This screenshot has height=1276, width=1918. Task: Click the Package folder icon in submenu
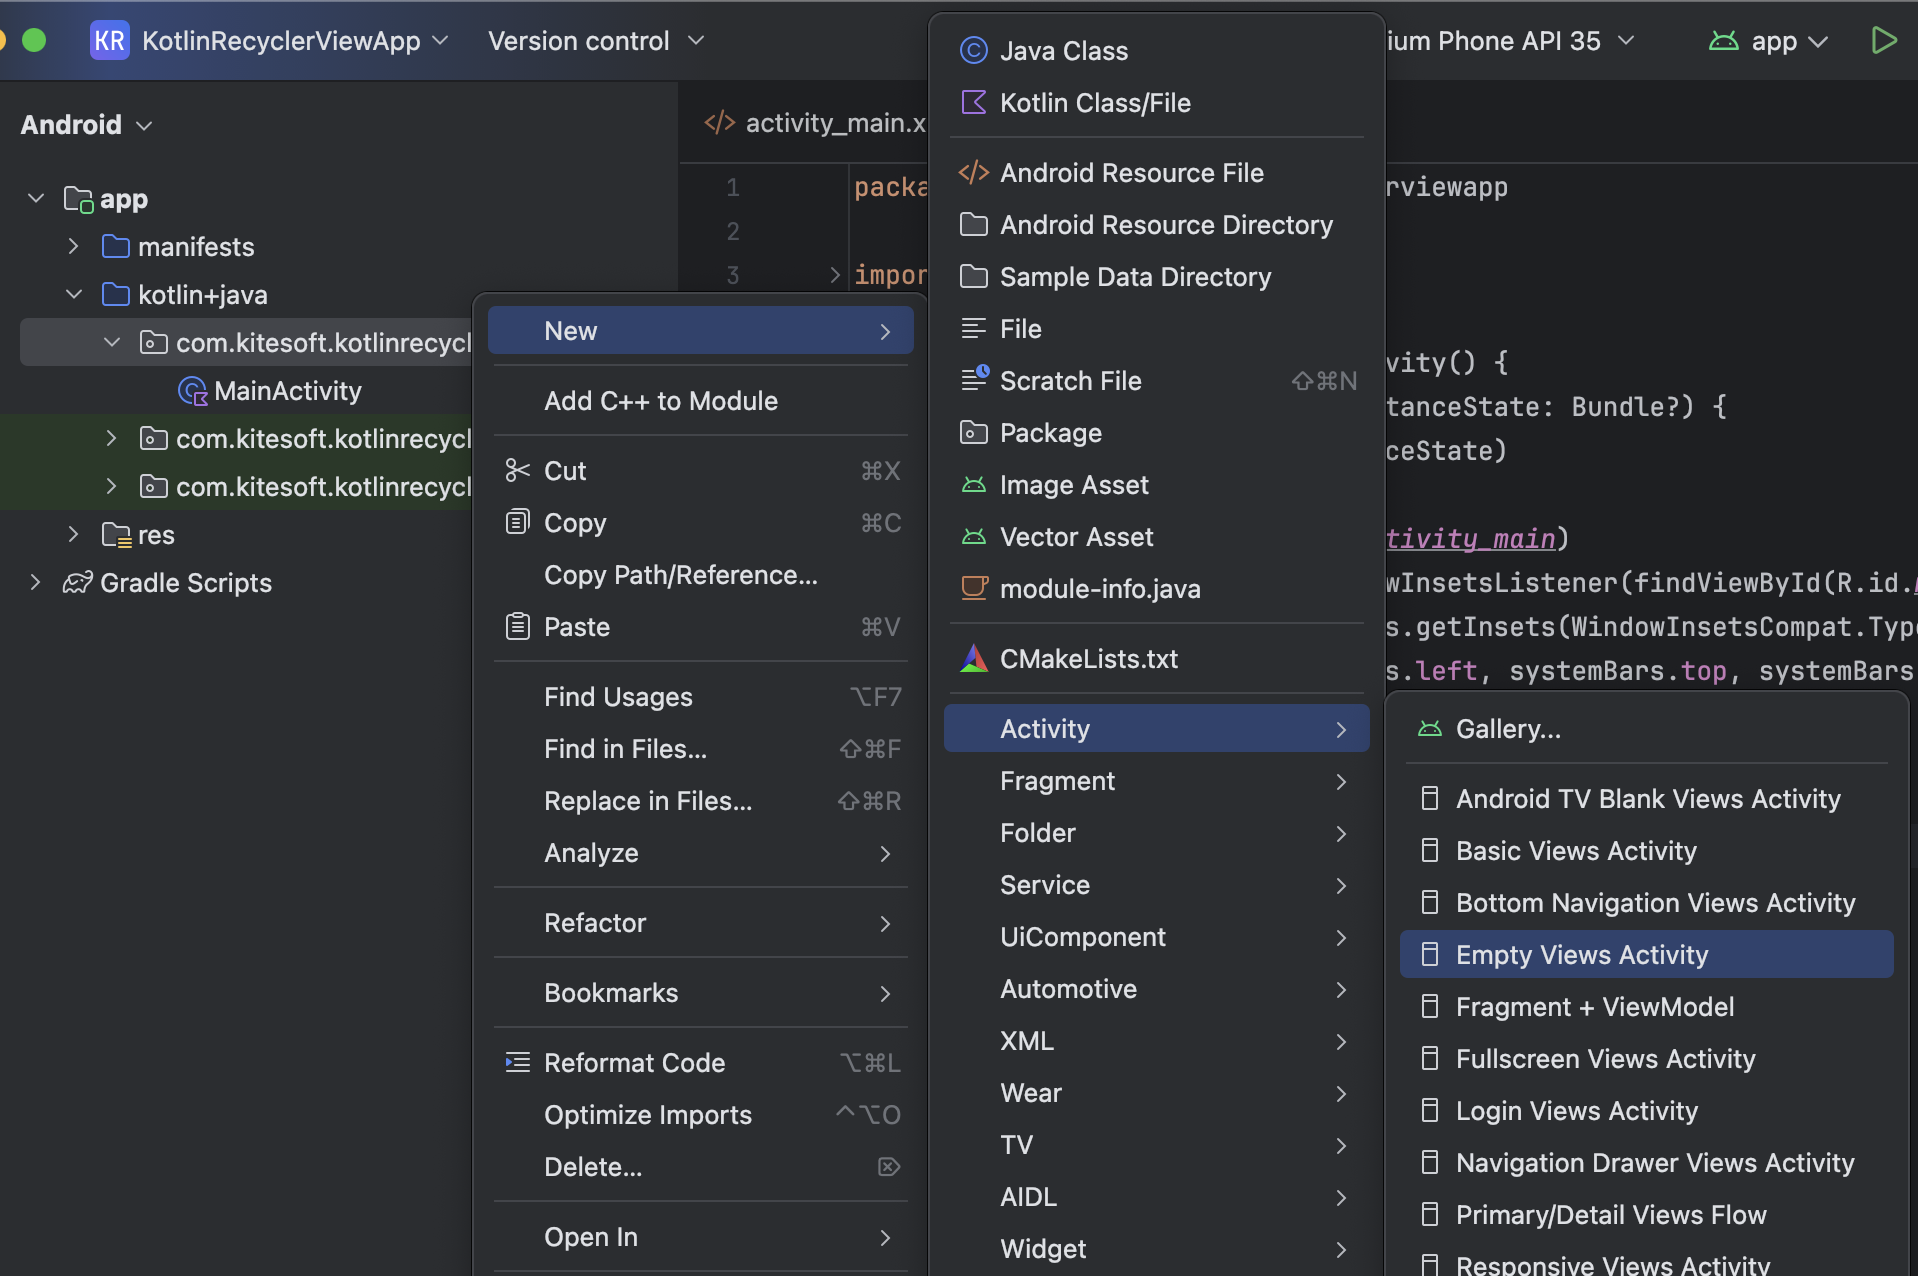(973, 433)
